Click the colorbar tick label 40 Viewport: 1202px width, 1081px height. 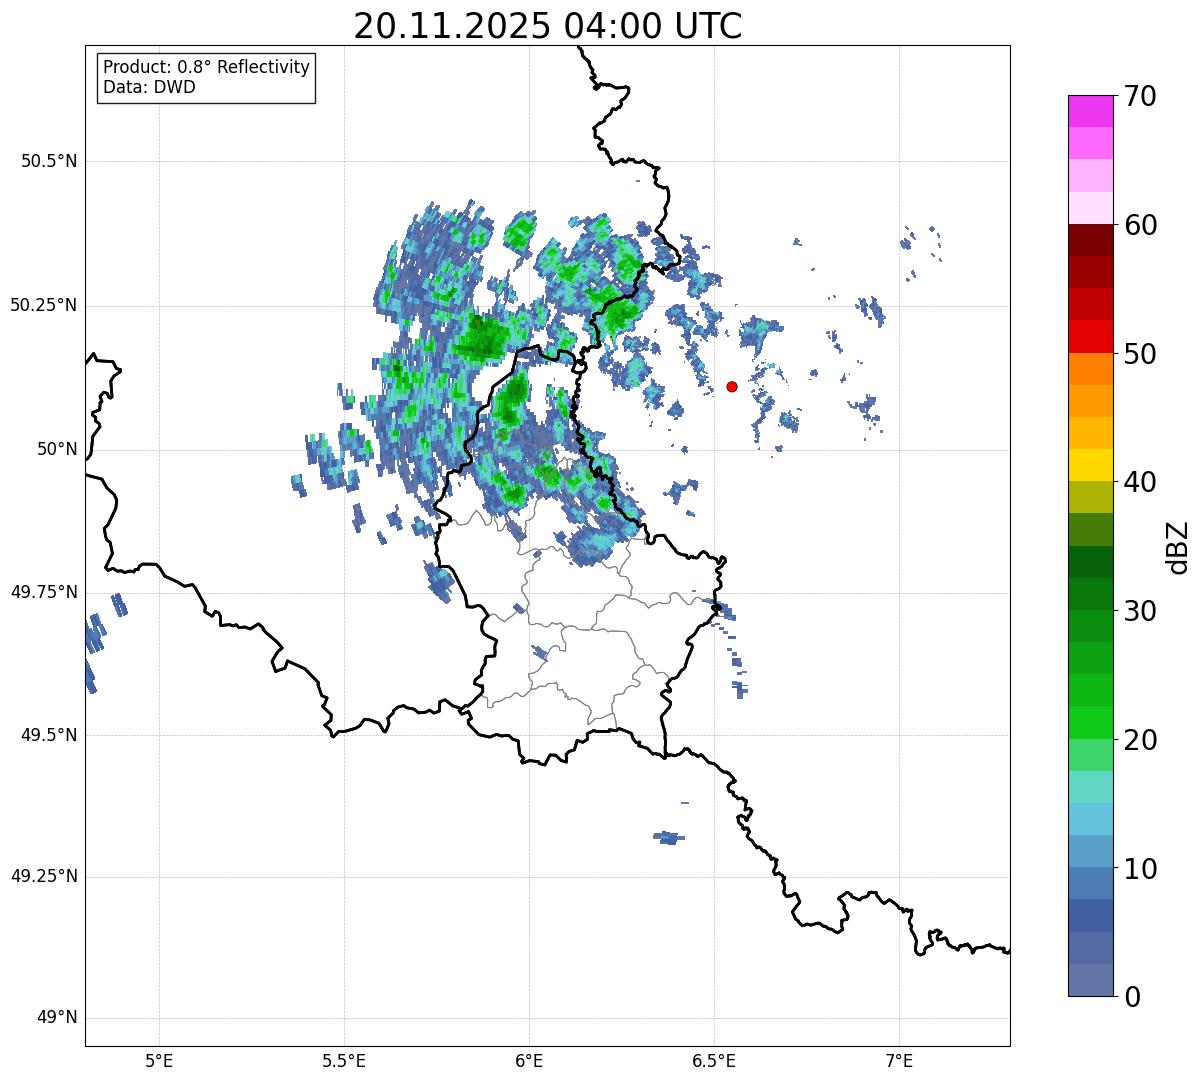1141,482
